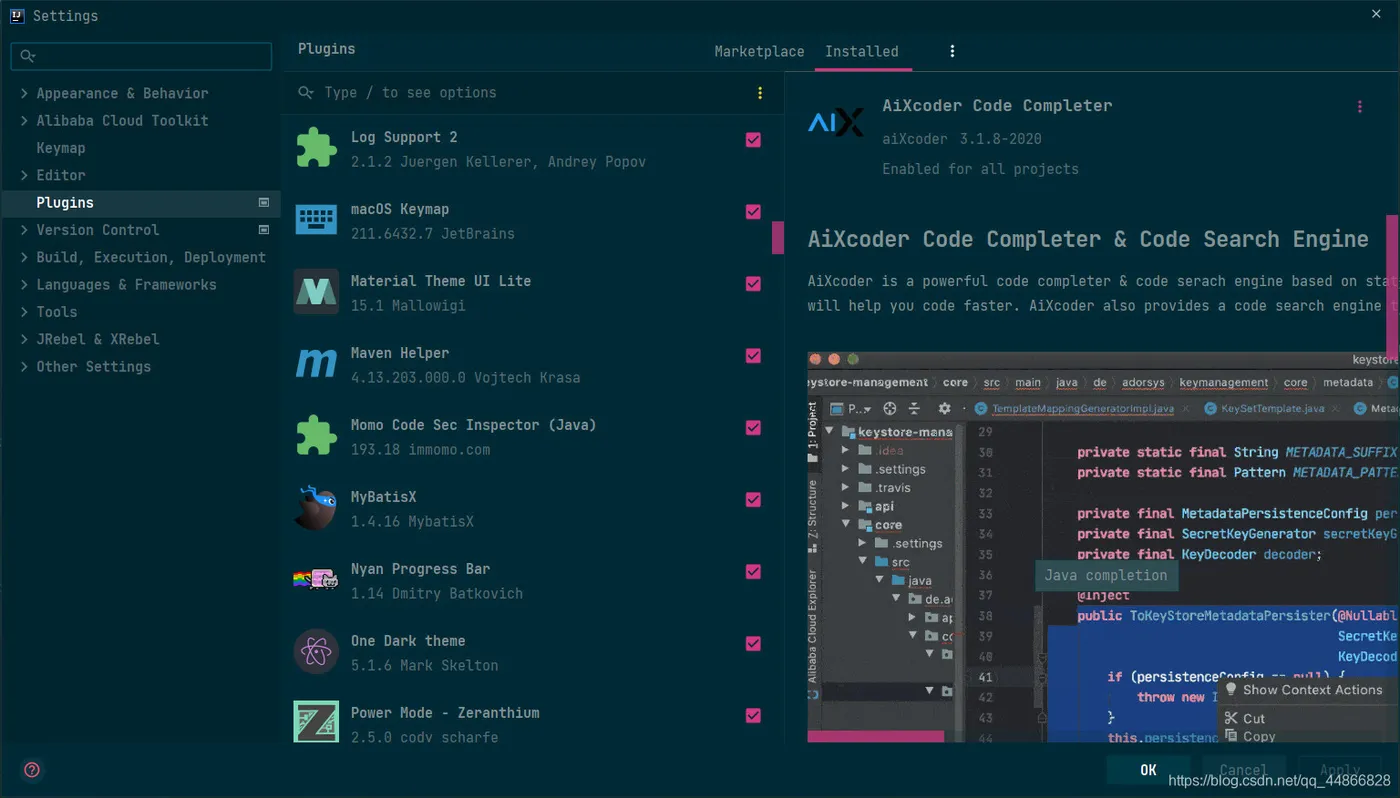Screen dimensions: 1400x798
Task: Select the Maven Helper plugin name
Action: (400, 353)
